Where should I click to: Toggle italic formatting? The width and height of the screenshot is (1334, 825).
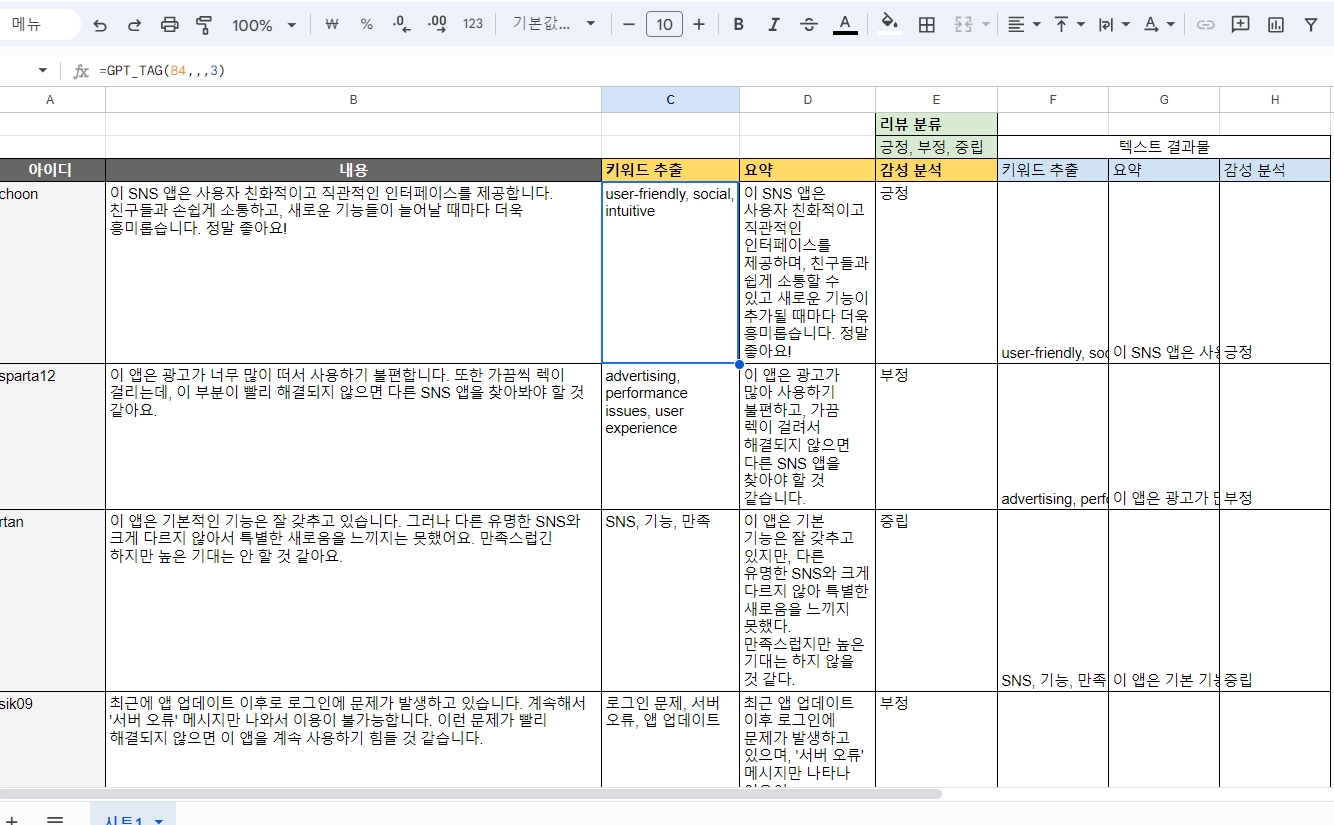(x=773, y=25)
